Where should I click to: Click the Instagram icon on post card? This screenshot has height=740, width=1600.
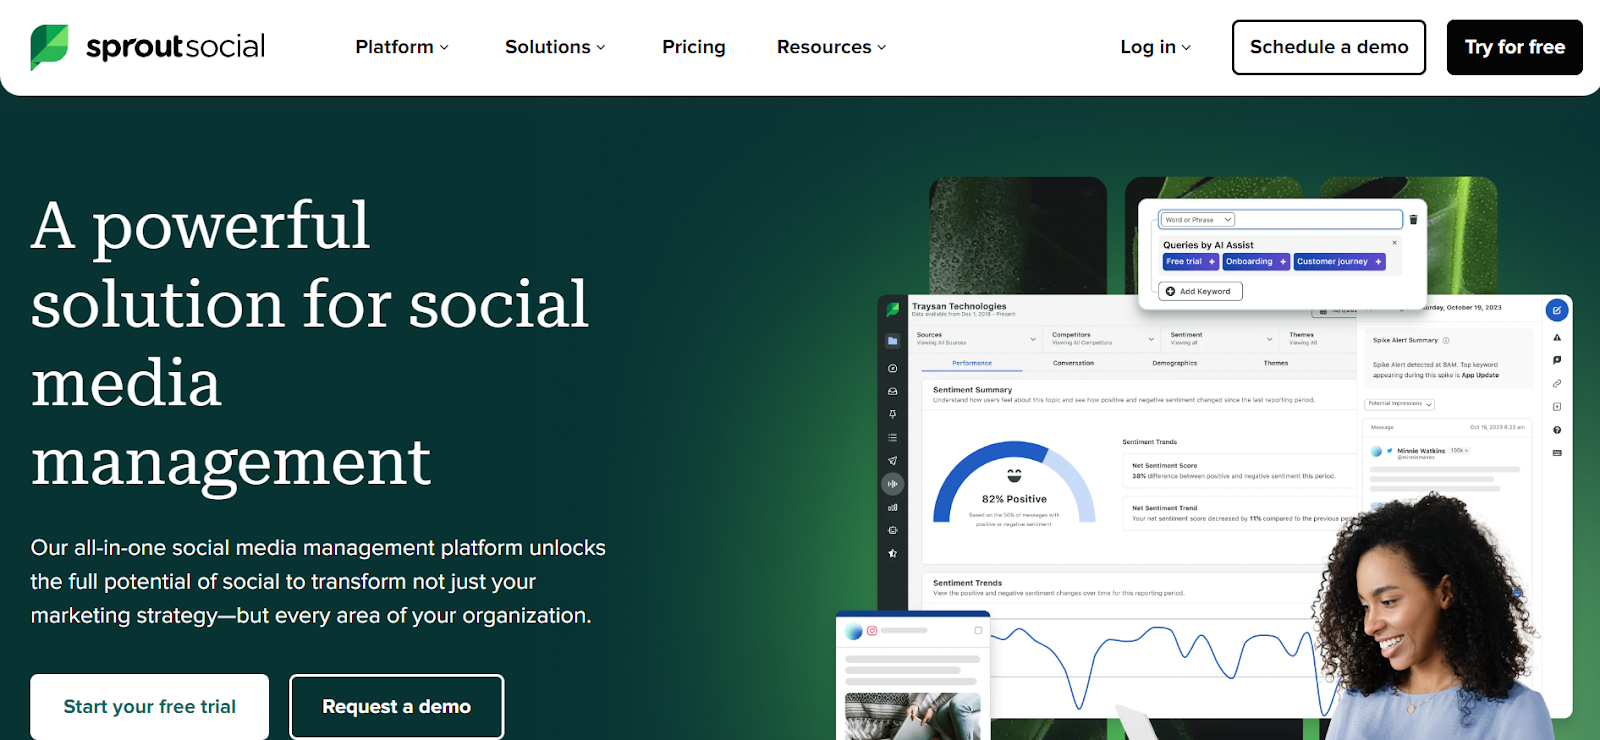872,631
